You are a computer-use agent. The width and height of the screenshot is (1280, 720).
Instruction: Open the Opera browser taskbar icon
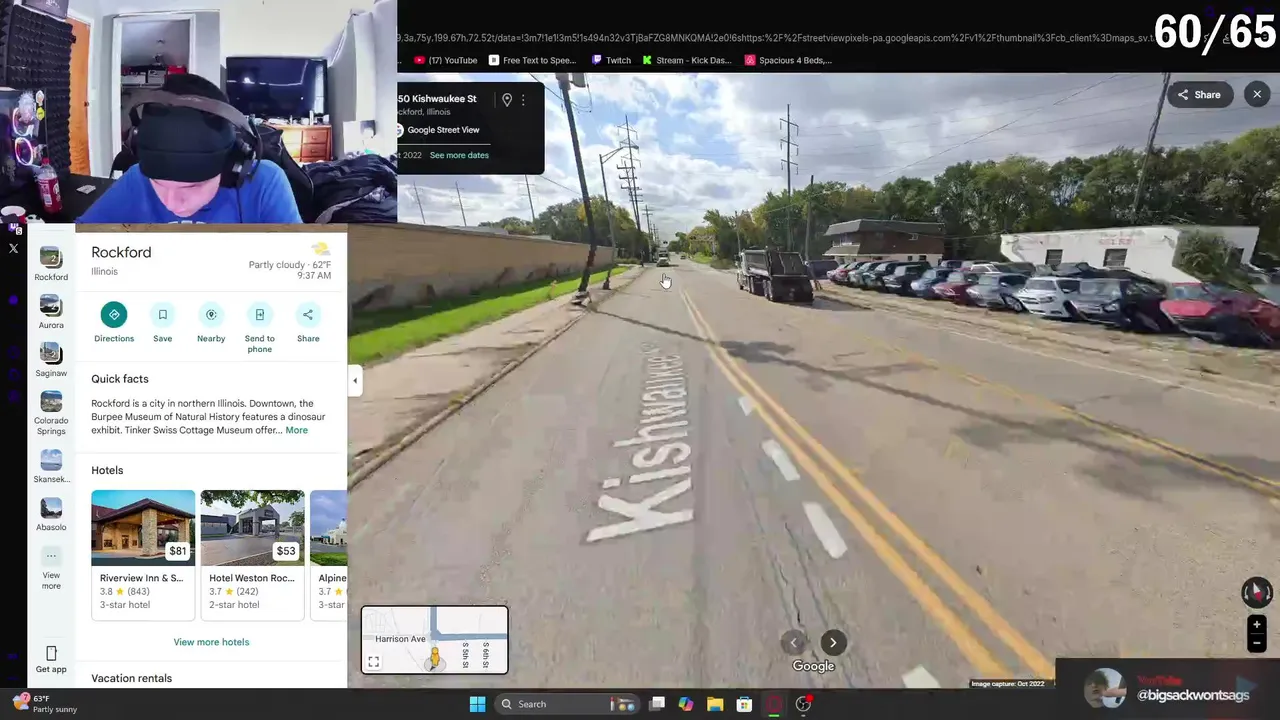(x=773, y=704)
